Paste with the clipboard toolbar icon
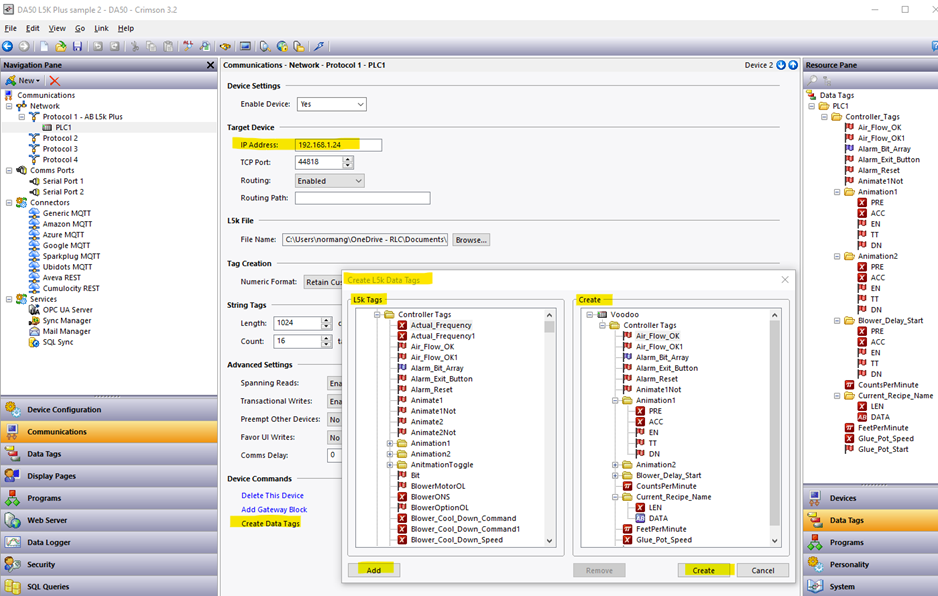This screenshot has width=938, height=596. point(168,46)
